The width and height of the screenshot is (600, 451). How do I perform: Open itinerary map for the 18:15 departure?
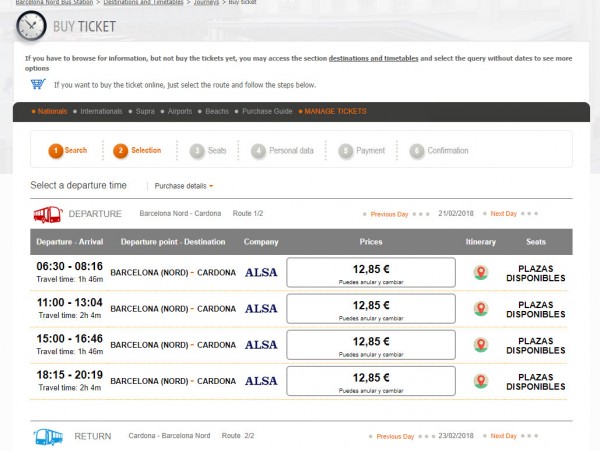pyautogui.click(x=481, y=381)
